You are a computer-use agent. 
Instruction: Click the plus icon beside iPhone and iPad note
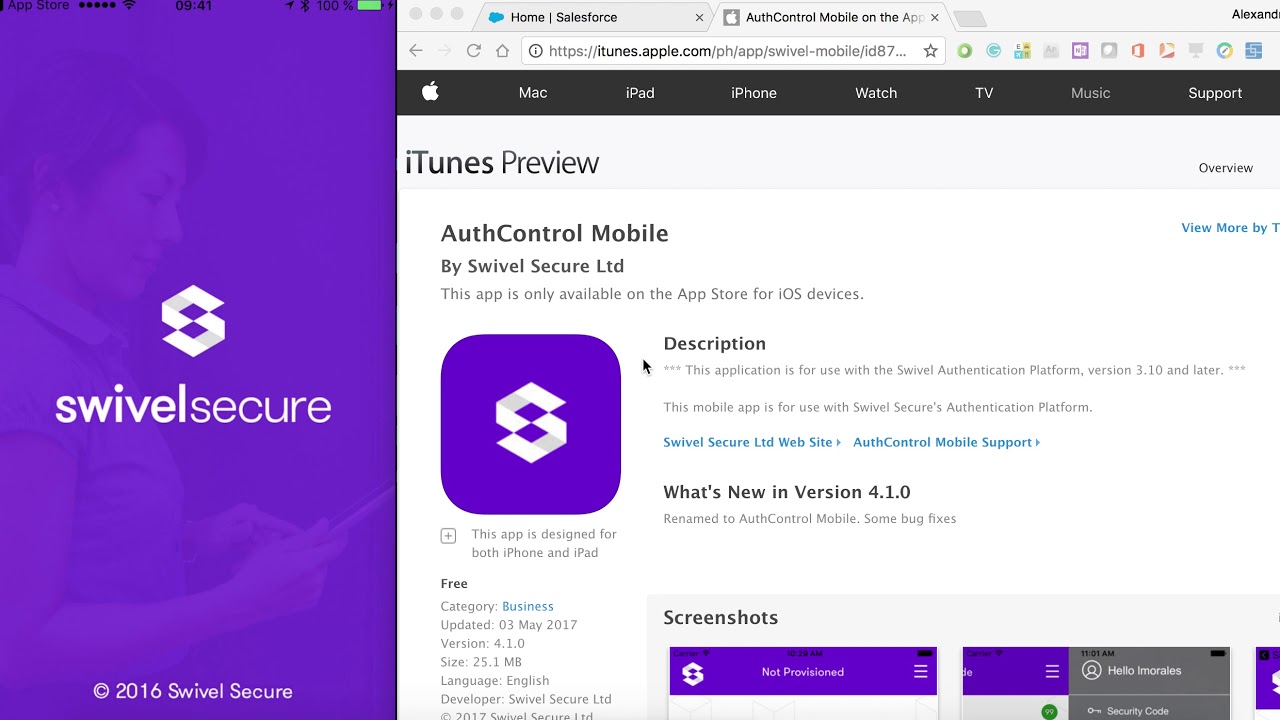[x=449, y=536]
